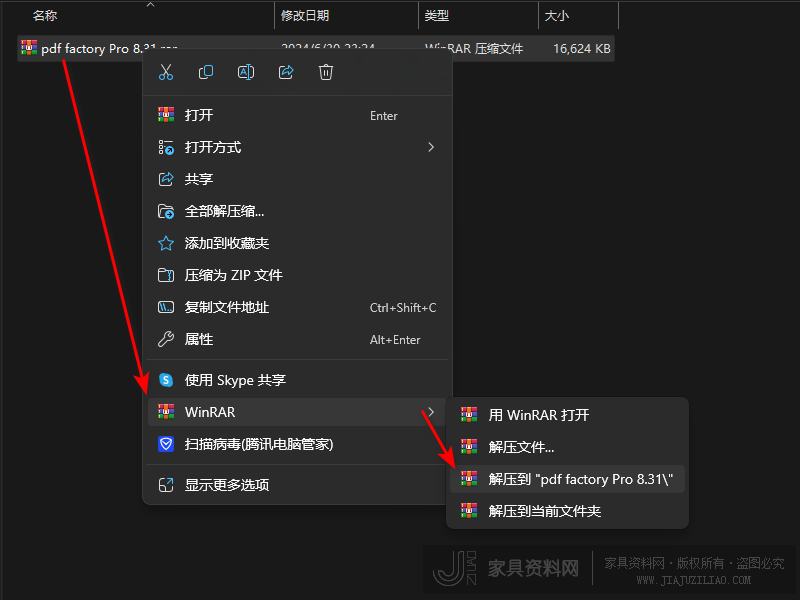The width and height of the screenshot is (800, 600).
Task: Click the Copy icon in context menu
Action: 206,72
